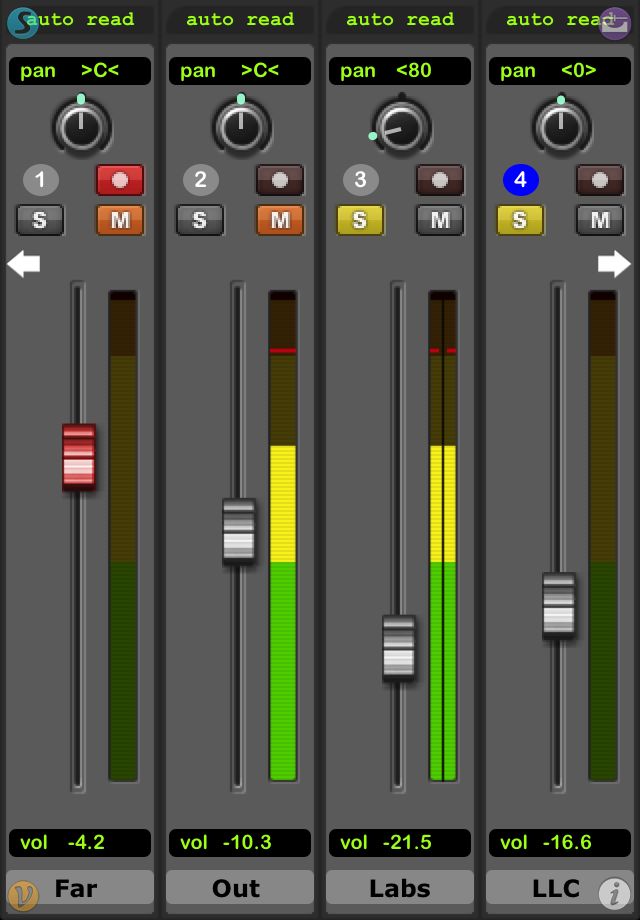Click the Labs track volume fader
The width and height of the screenshot is (640, 920).
point(399,648)
